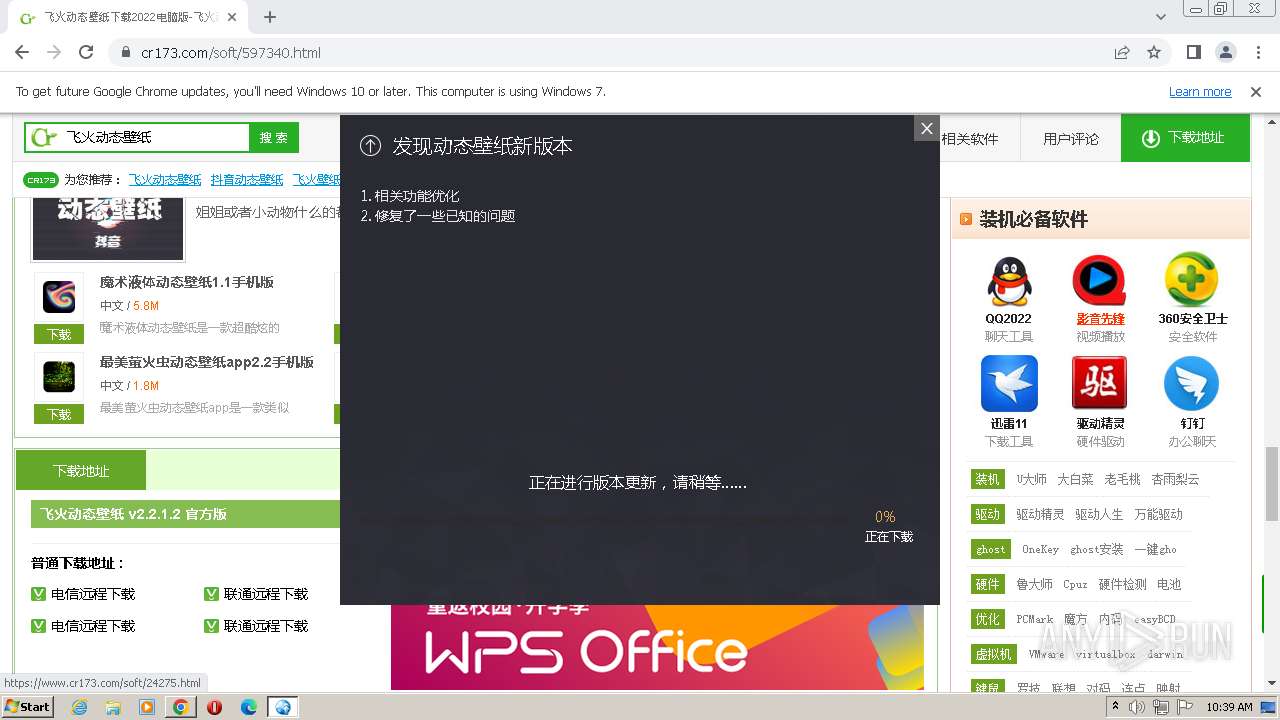Open the OneKey link

tap(1040, 549)
